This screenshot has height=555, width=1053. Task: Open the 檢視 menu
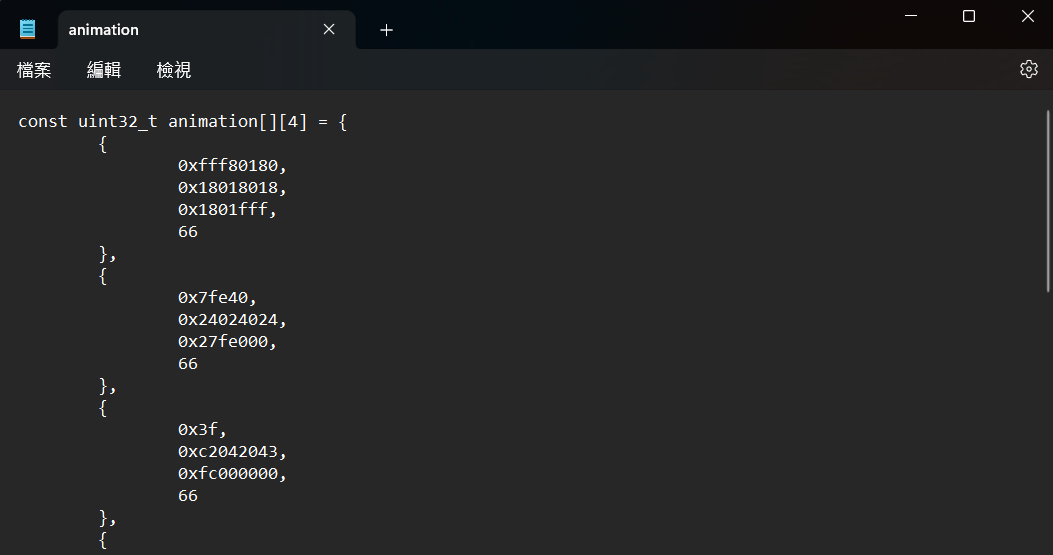[173, 70]
